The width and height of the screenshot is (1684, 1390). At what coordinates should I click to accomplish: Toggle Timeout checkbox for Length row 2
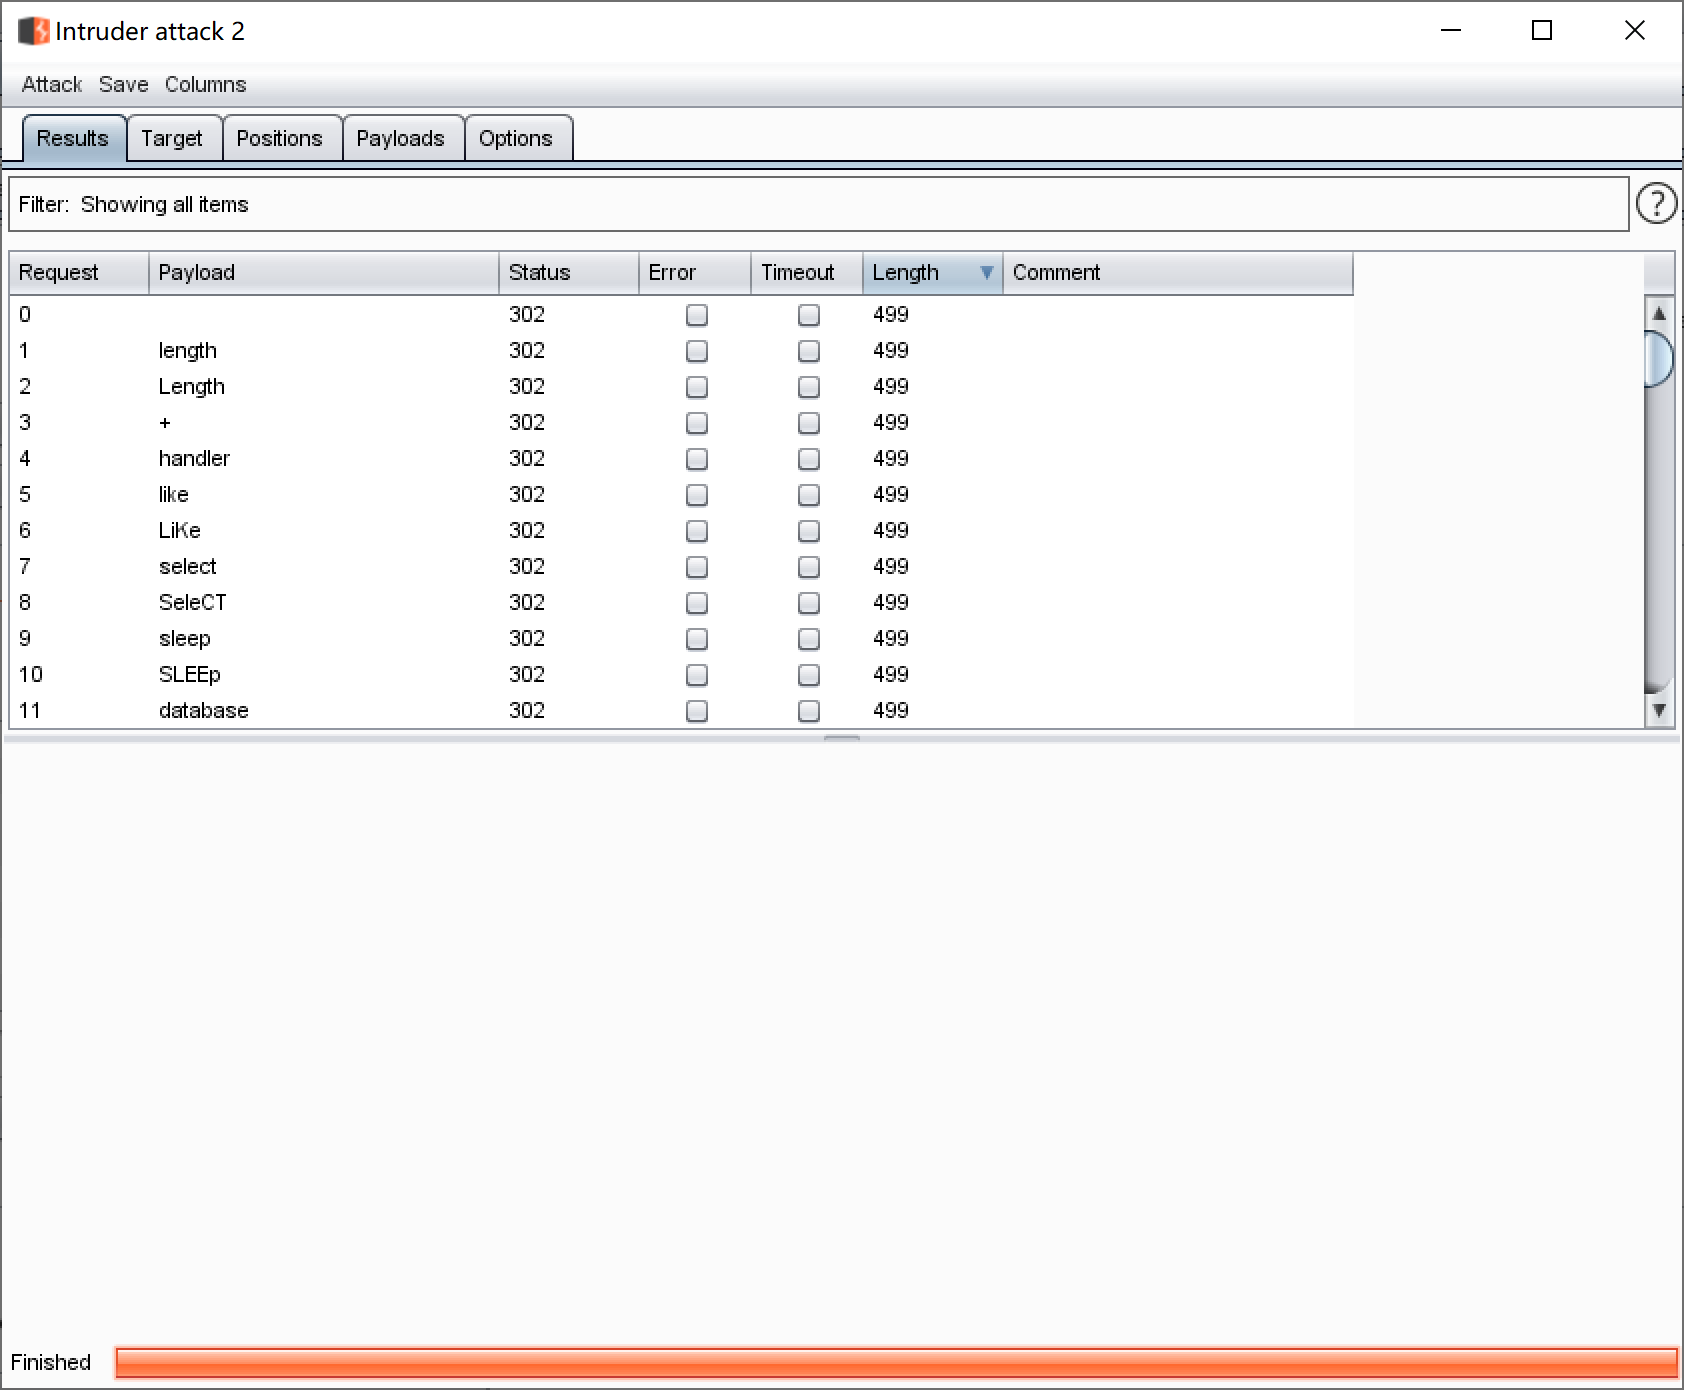coord(809,387)
